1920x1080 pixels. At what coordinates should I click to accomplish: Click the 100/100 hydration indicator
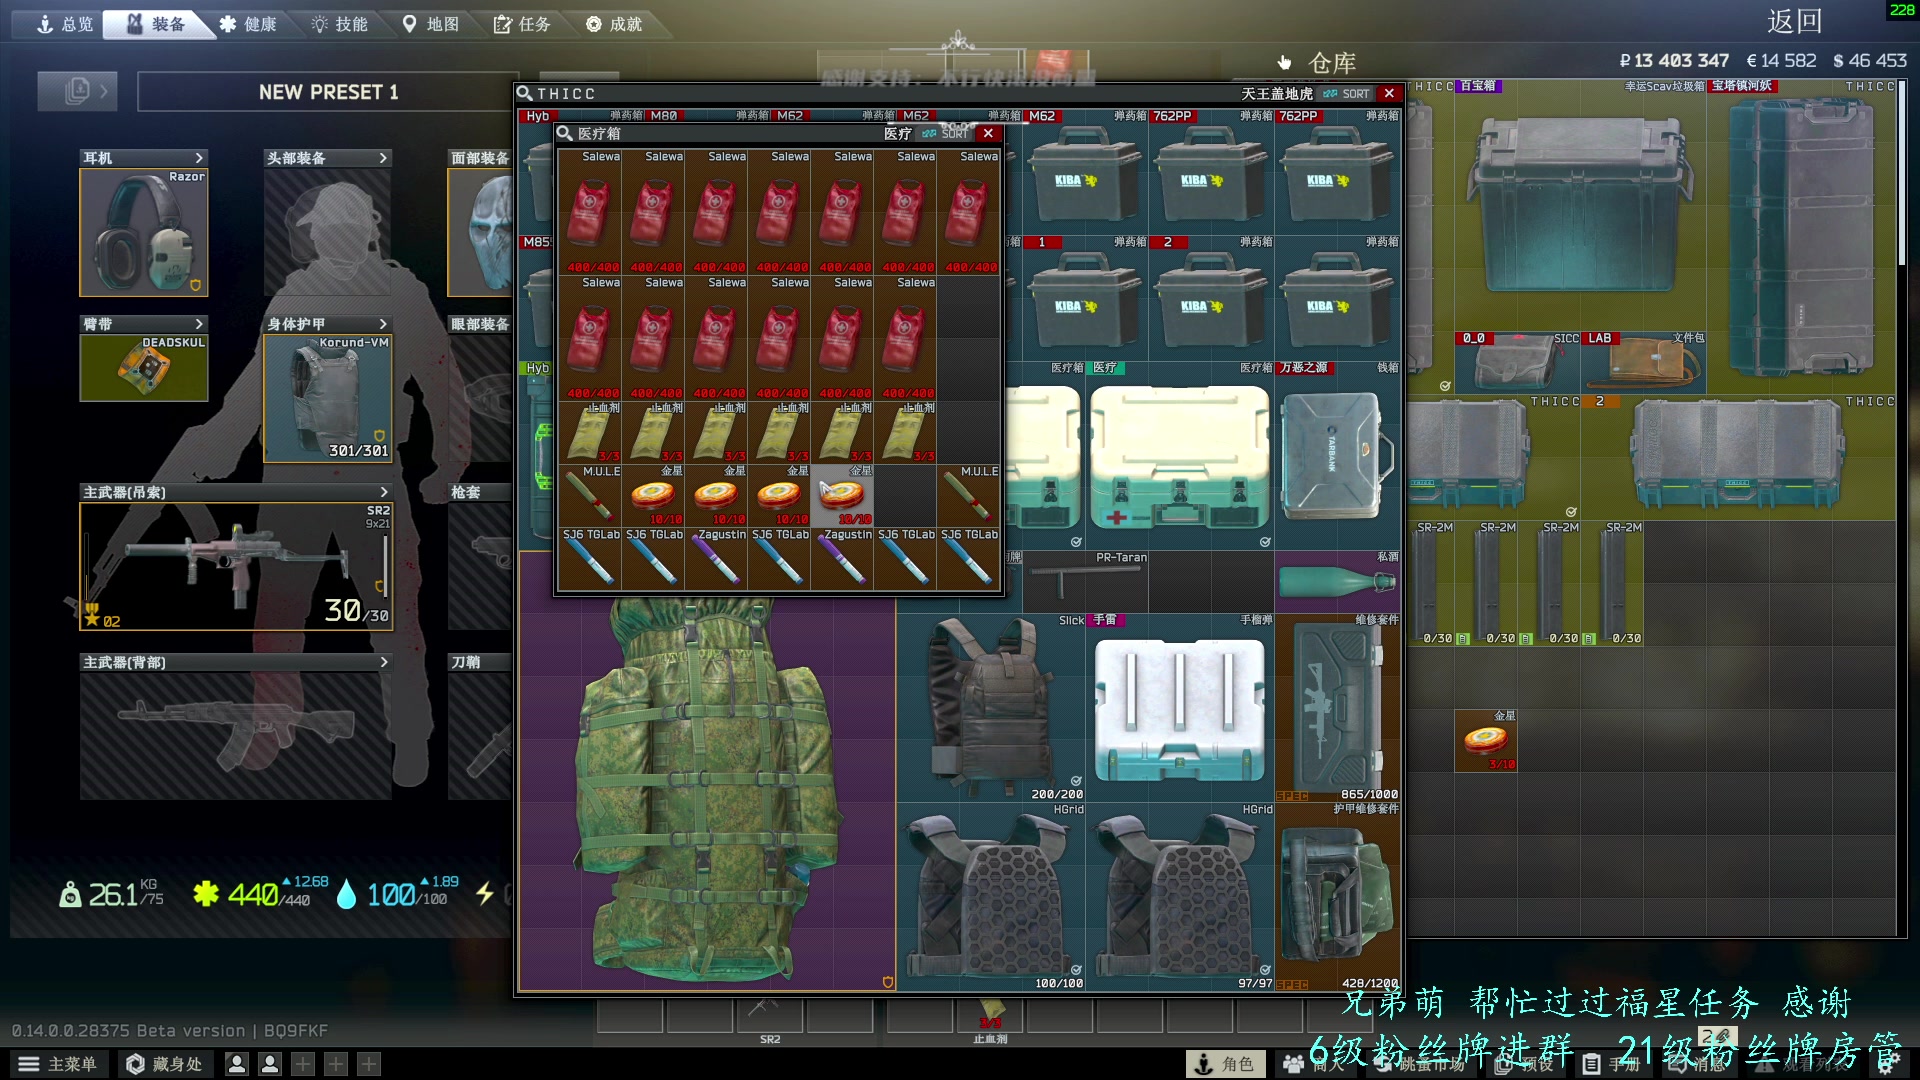[x=398, y=893]
